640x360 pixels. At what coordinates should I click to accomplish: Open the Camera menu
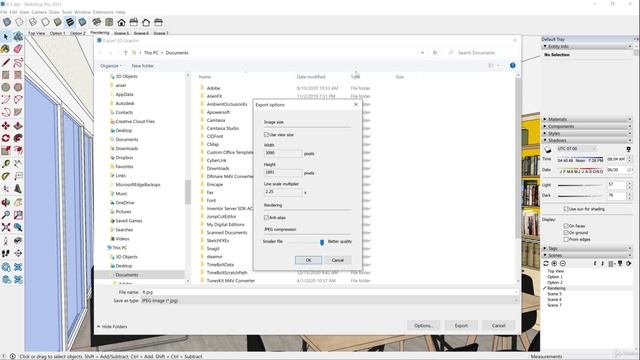point(39,12)
